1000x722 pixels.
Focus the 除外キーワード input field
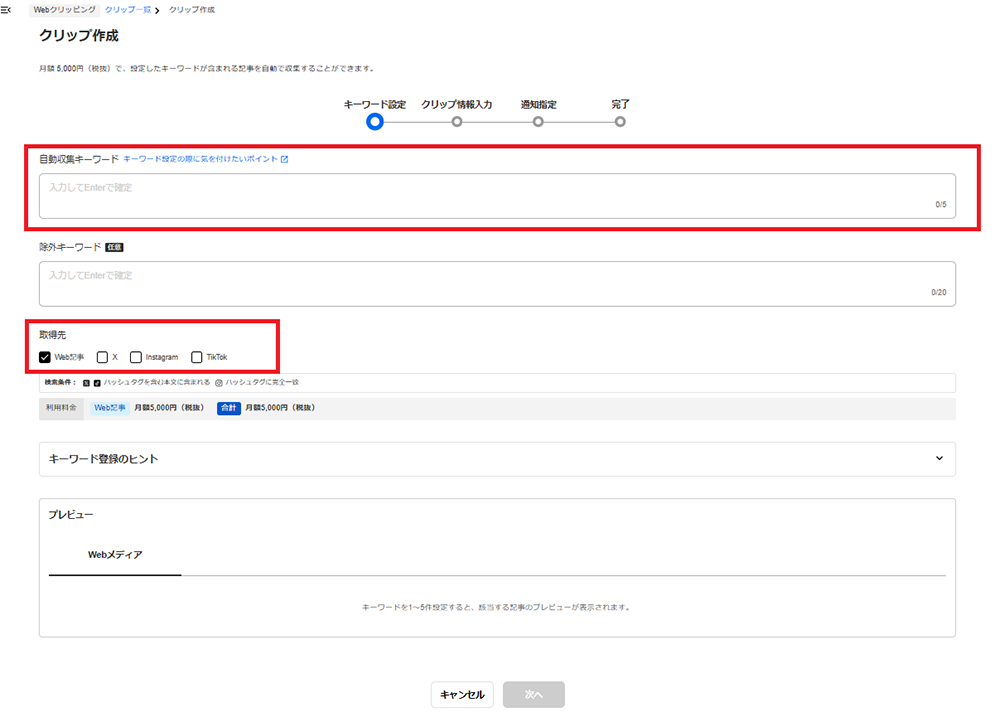[497, 284]
